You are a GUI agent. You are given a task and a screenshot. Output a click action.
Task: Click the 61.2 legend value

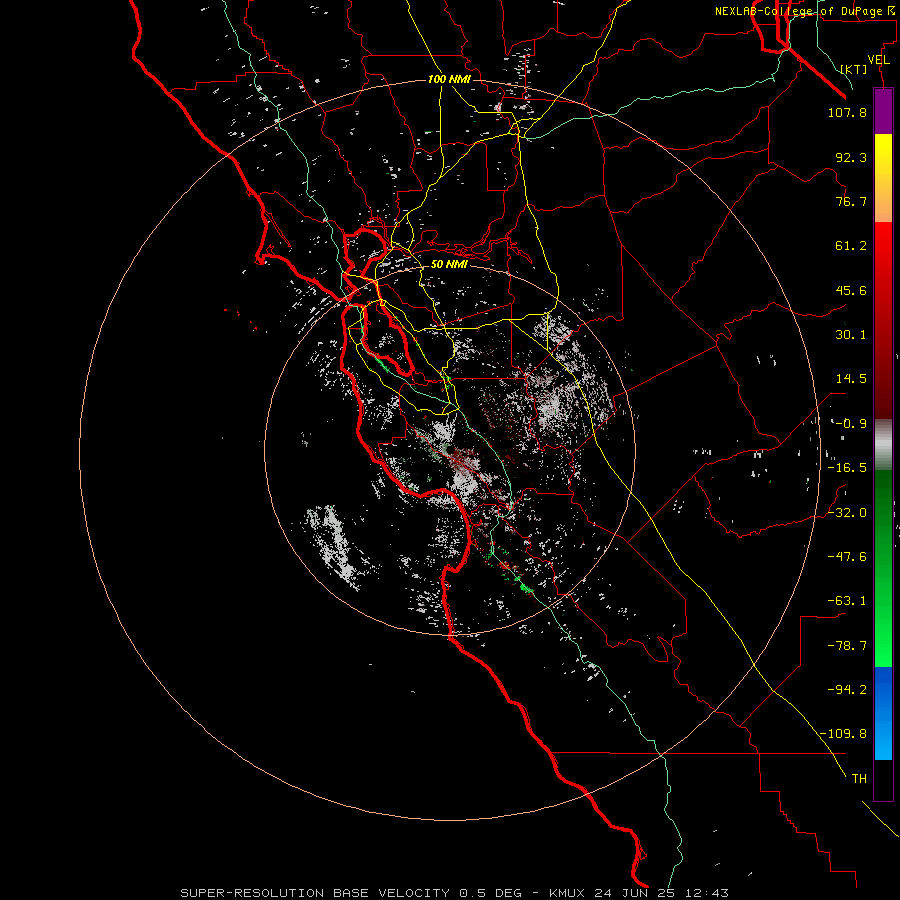coord(851,246)
